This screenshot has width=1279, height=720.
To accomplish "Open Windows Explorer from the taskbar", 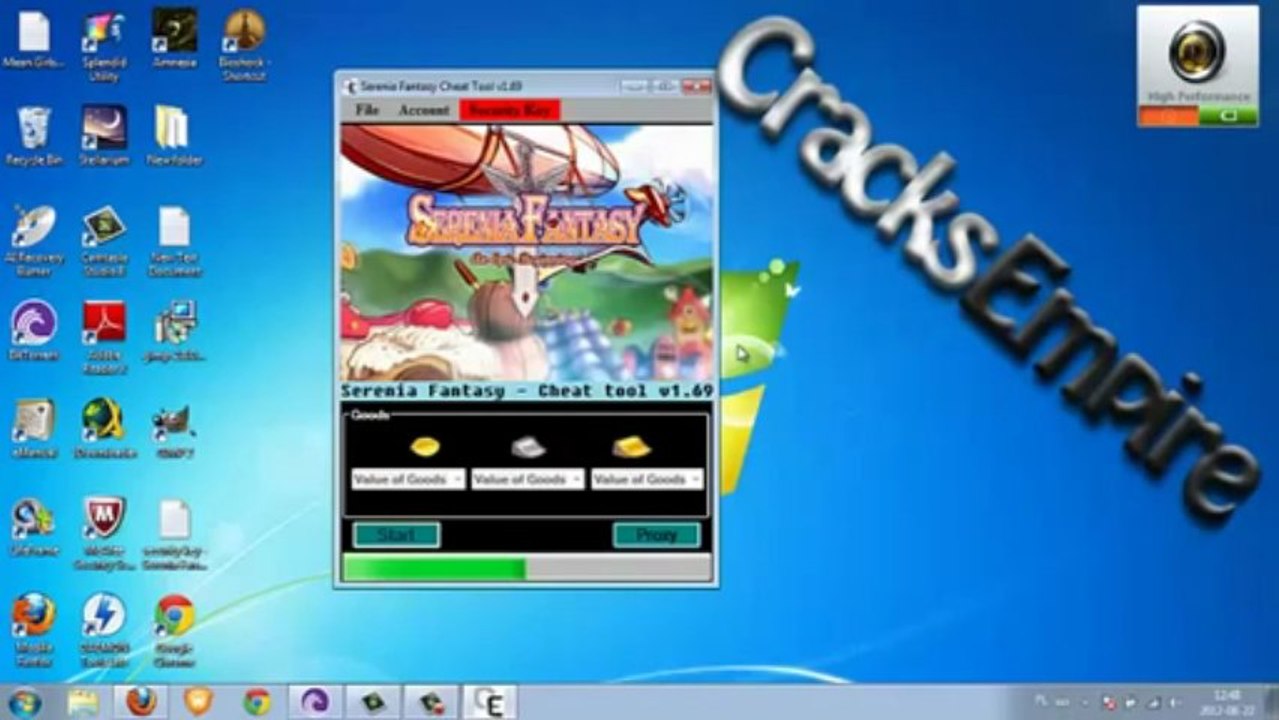I will [x=83, y=702].
